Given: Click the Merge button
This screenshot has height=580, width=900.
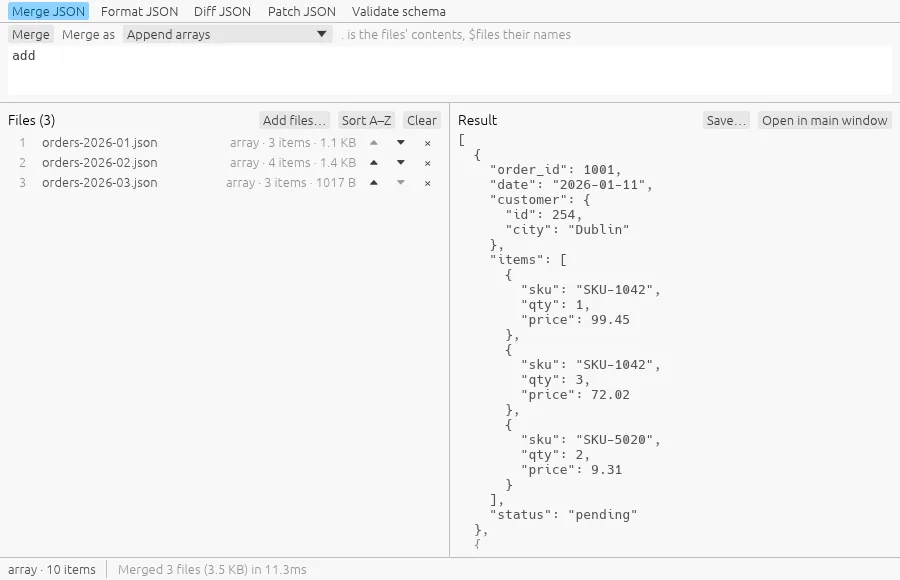Looking at the screenshot, I should (30, 34).
